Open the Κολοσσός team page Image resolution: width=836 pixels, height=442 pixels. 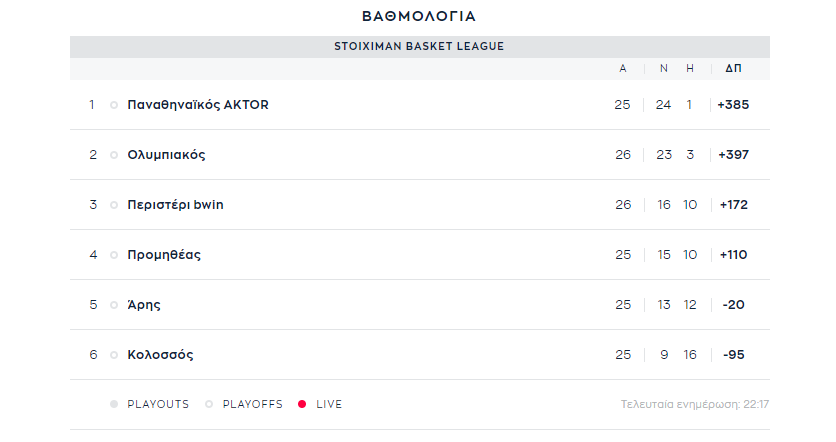click(x=160, y=355)
